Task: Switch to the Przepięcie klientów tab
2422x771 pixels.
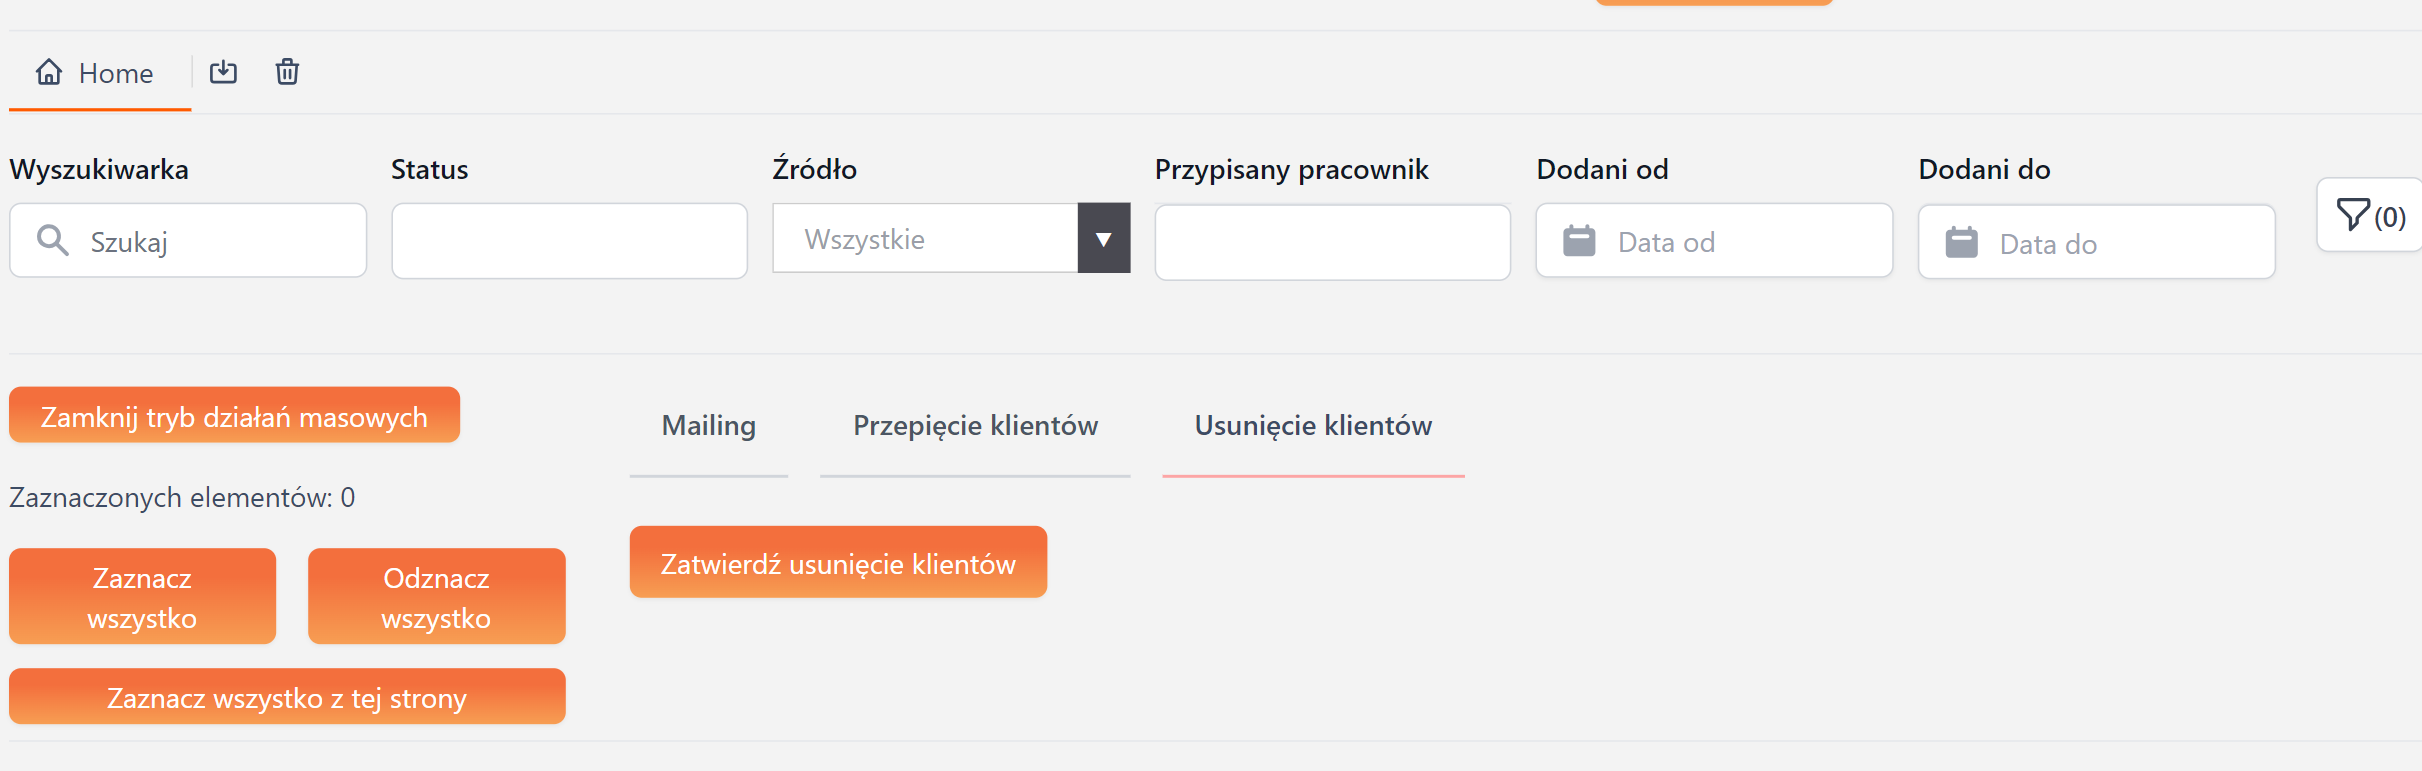Action: (x=975, y=426)
